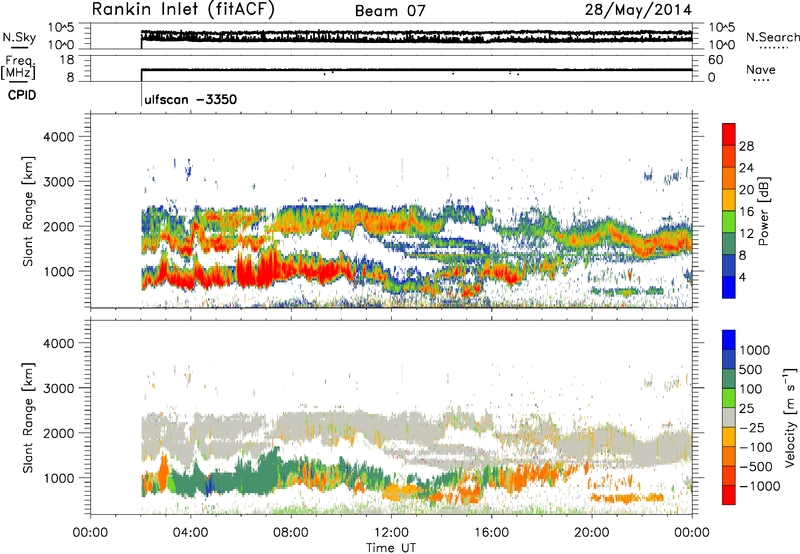Pick the red top segment of the power colorbar
The height and width of the screenshot is (554, 800).
point(729,135)
